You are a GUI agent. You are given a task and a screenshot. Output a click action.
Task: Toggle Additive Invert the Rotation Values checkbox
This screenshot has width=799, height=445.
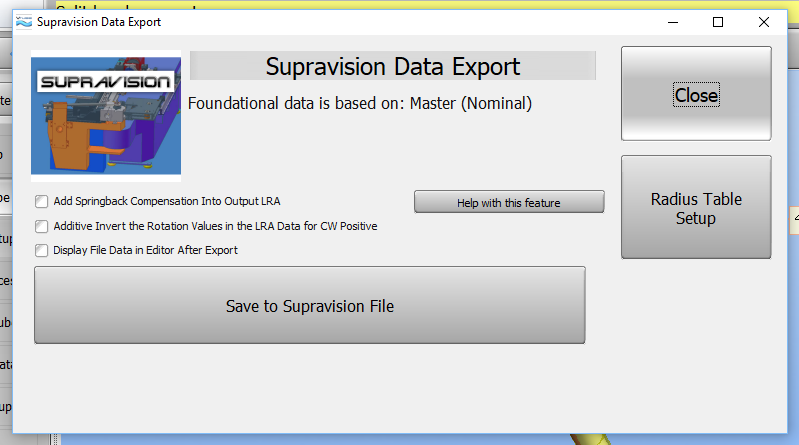point(42,226)
